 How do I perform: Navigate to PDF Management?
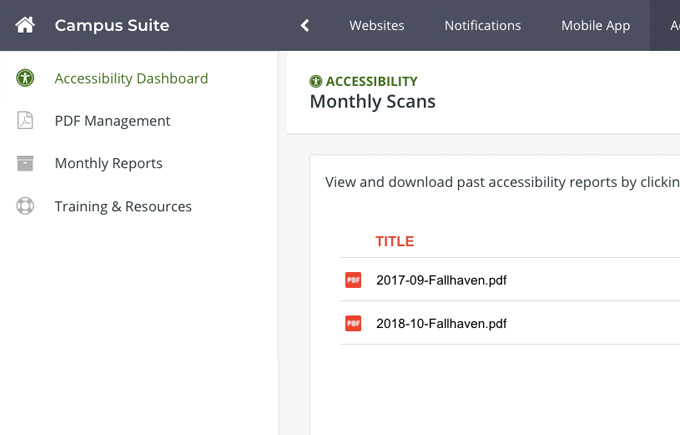(x=112, y=121)
